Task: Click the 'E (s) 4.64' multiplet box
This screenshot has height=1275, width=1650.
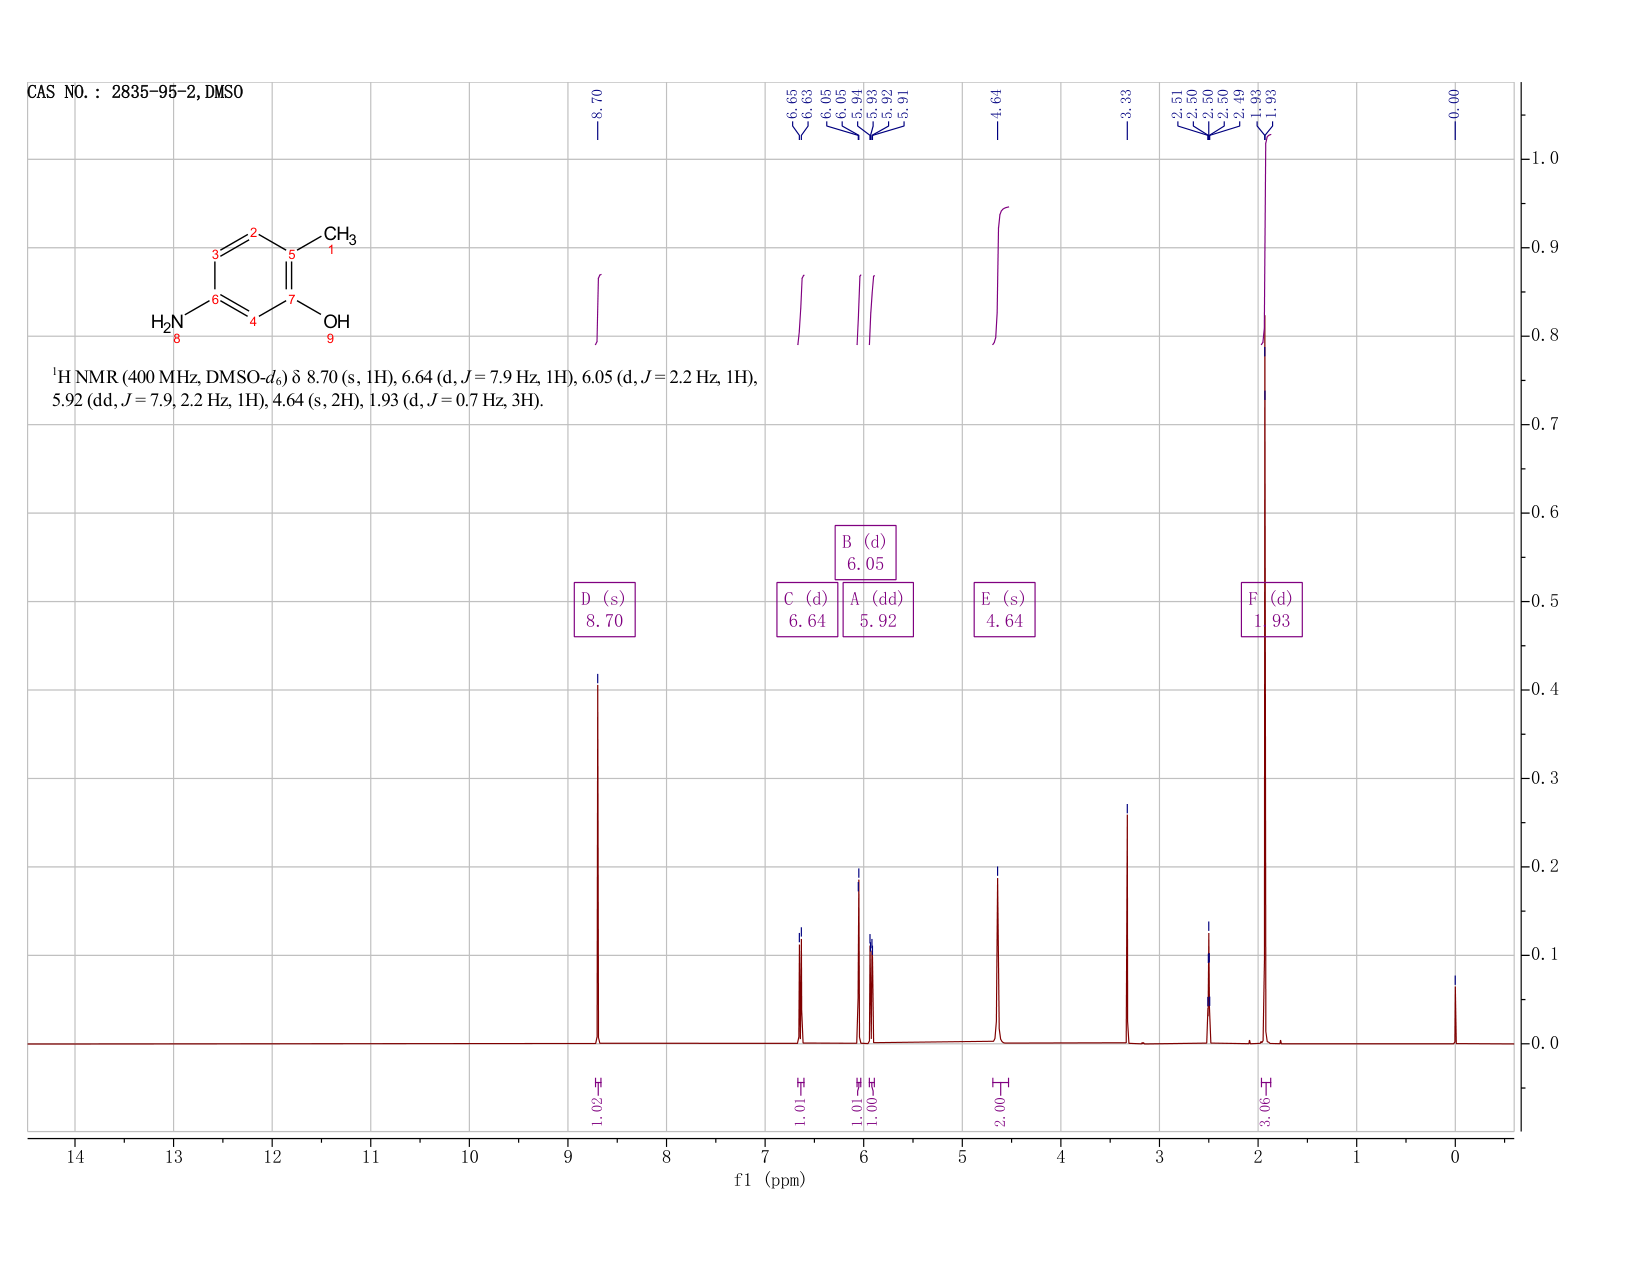Action: pos(1005,609)
